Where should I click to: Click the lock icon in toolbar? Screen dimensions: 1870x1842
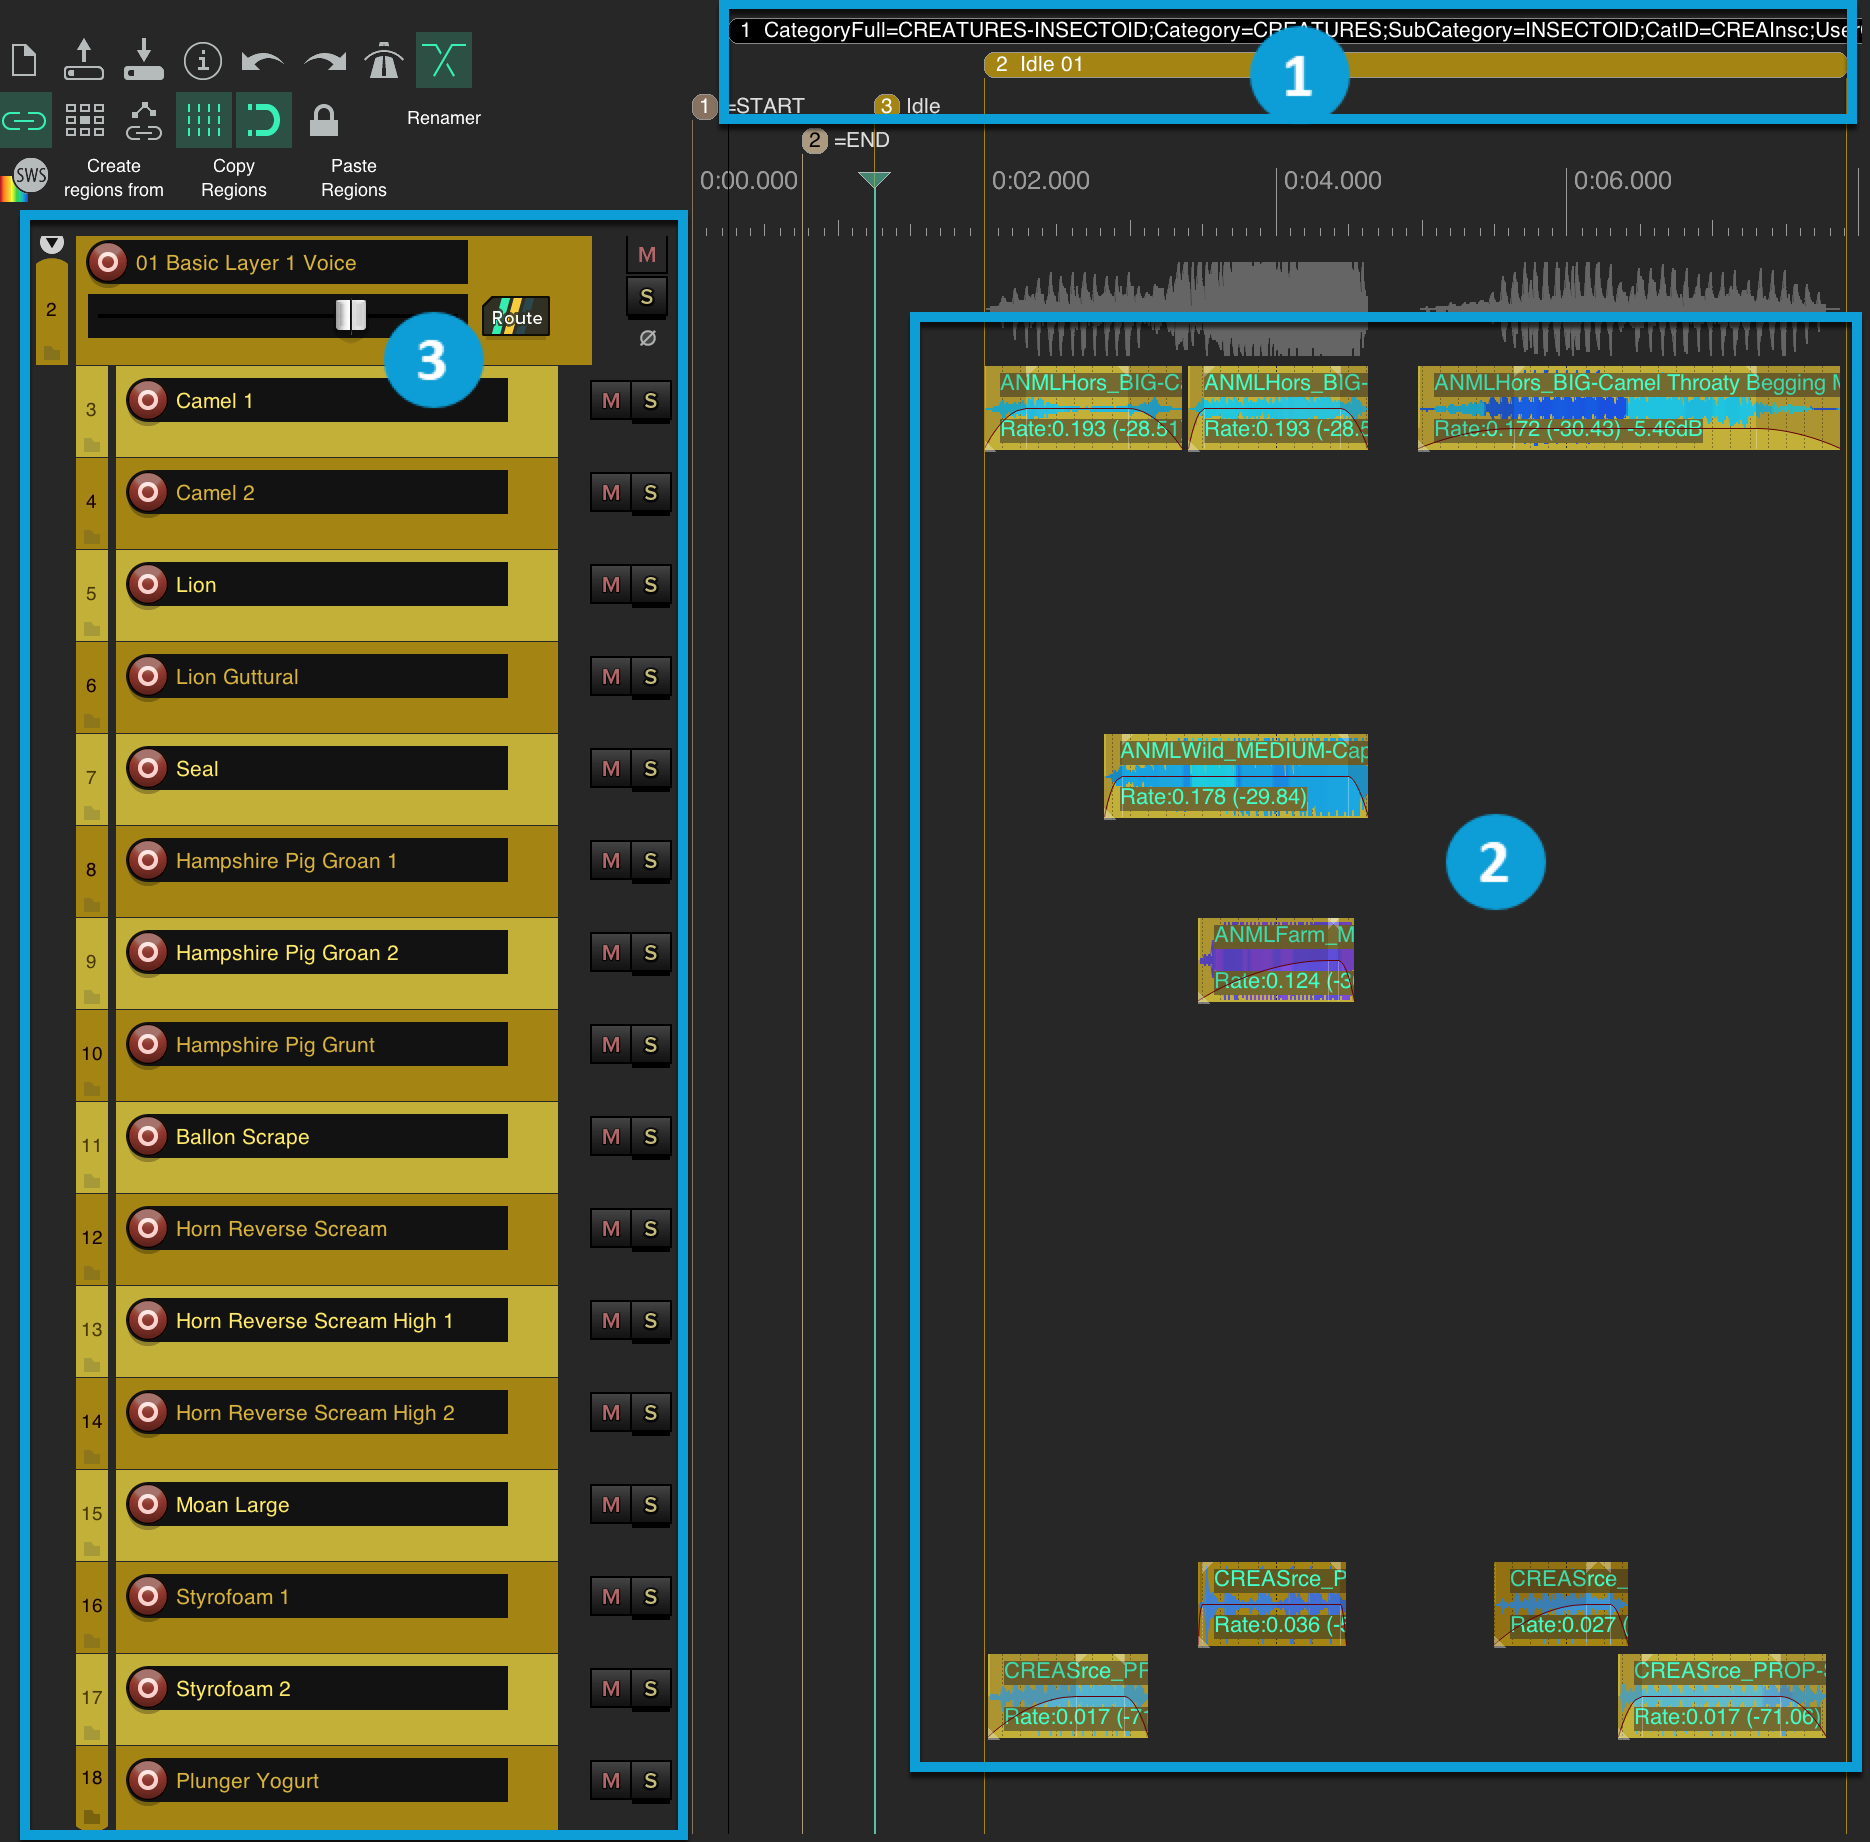click(323, 121)
